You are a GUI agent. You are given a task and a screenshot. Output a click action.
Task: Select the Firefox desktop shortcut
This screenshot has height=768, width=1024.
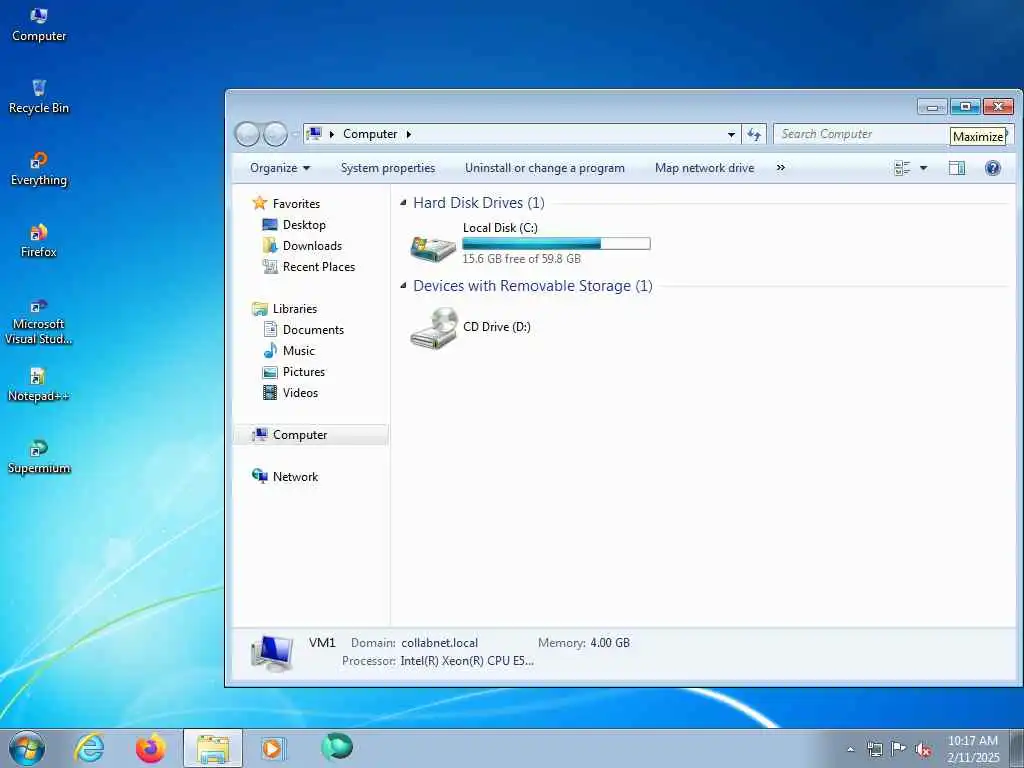pyautogui.click(x=39, y=240)
